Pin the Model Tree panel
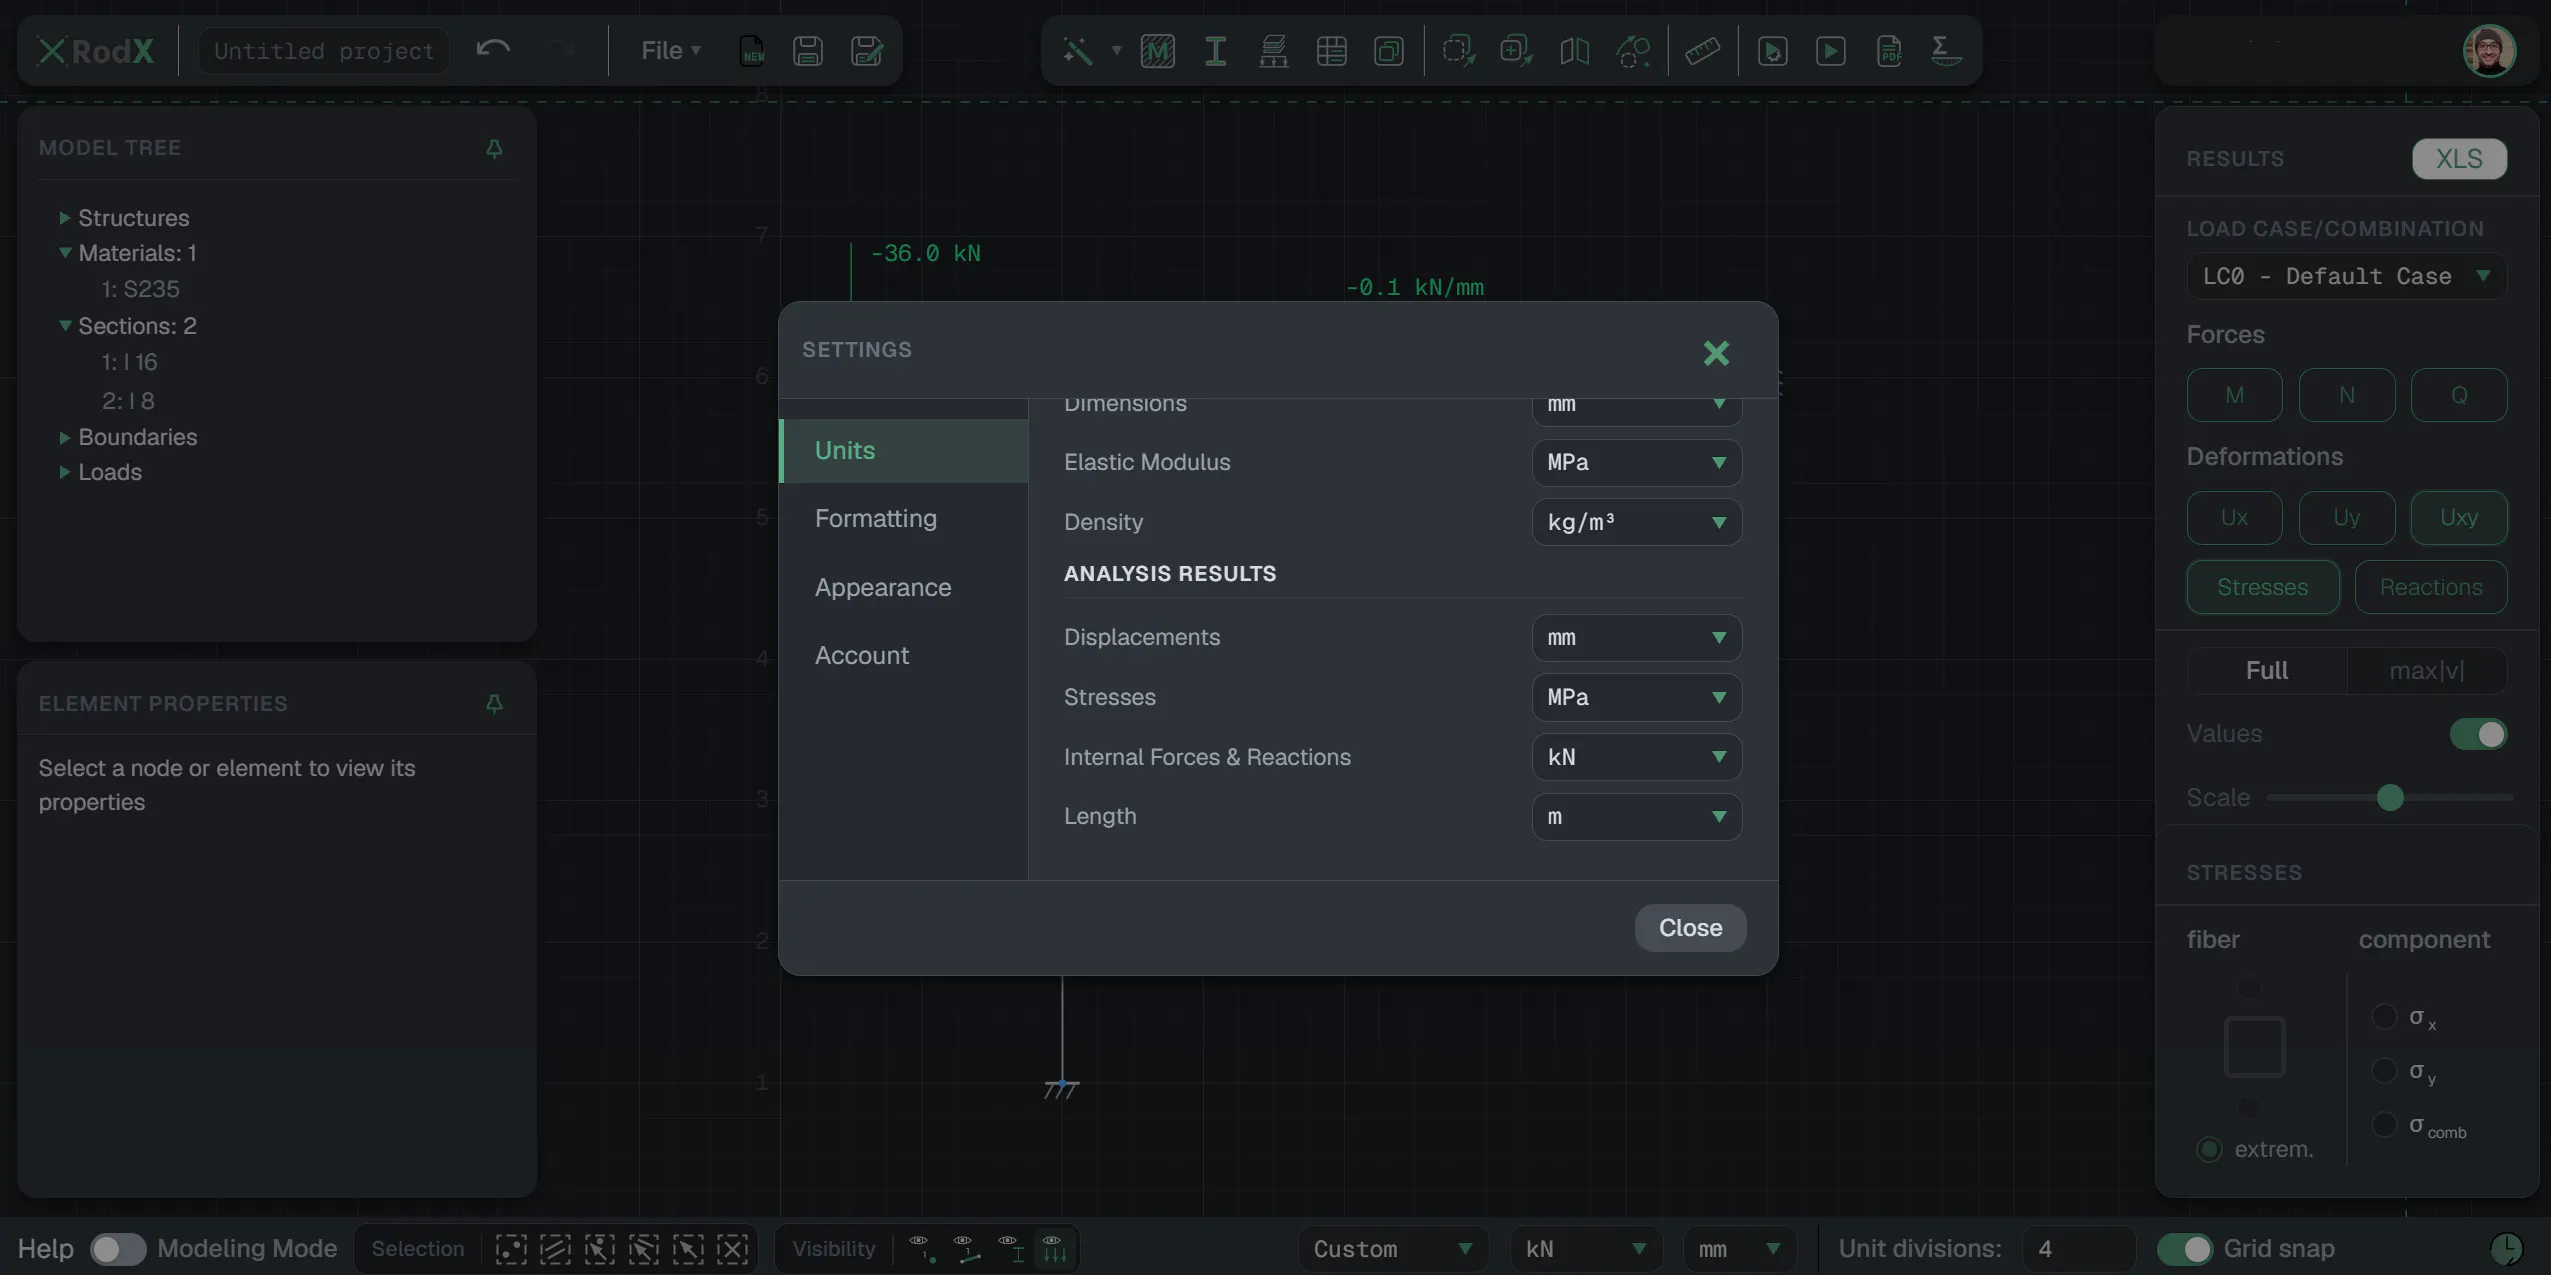This screenshot has width=2551, height=1275. (494, 148)
